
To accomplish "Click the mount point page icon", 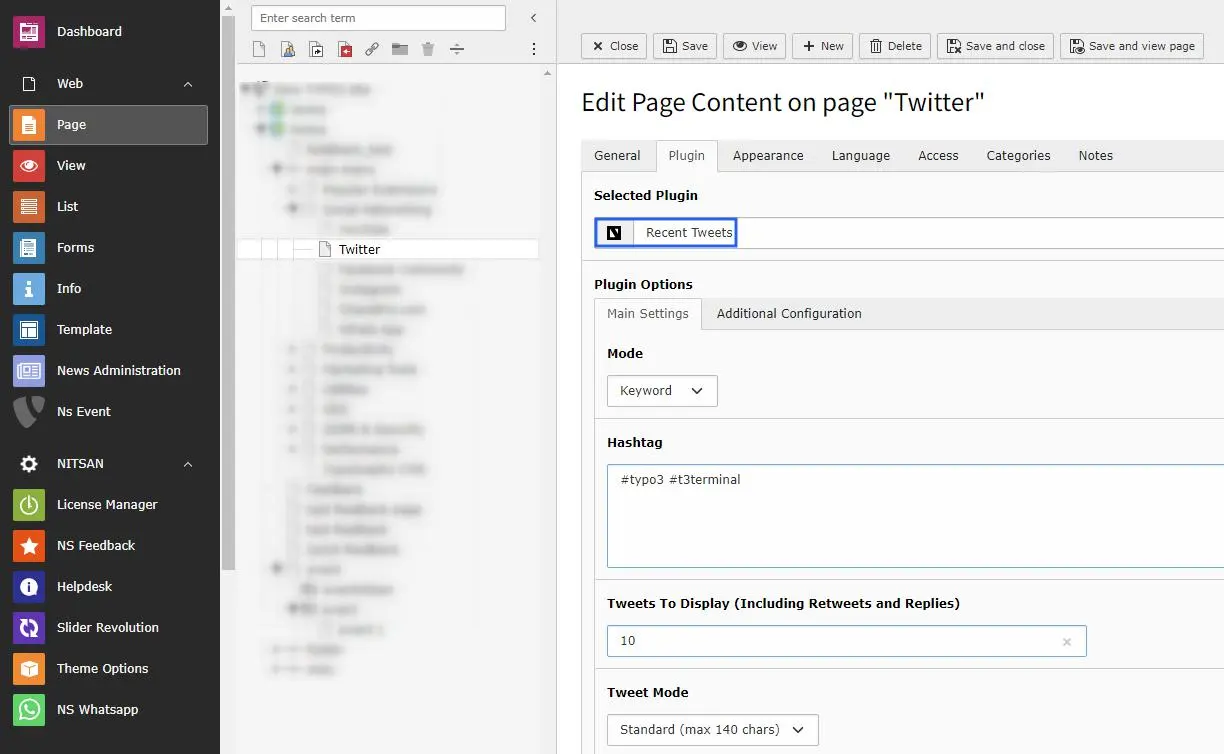I will (x=344, y=49).
